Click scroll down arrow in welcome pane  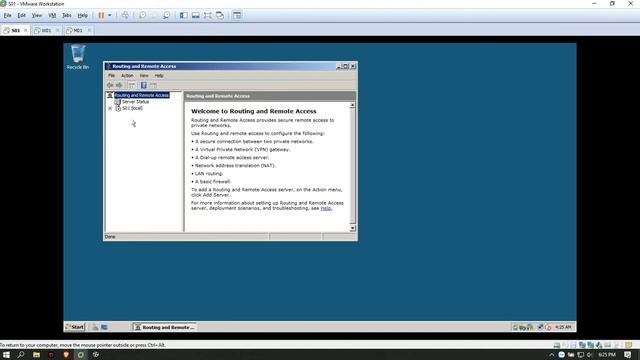click(x=352, y=228)
